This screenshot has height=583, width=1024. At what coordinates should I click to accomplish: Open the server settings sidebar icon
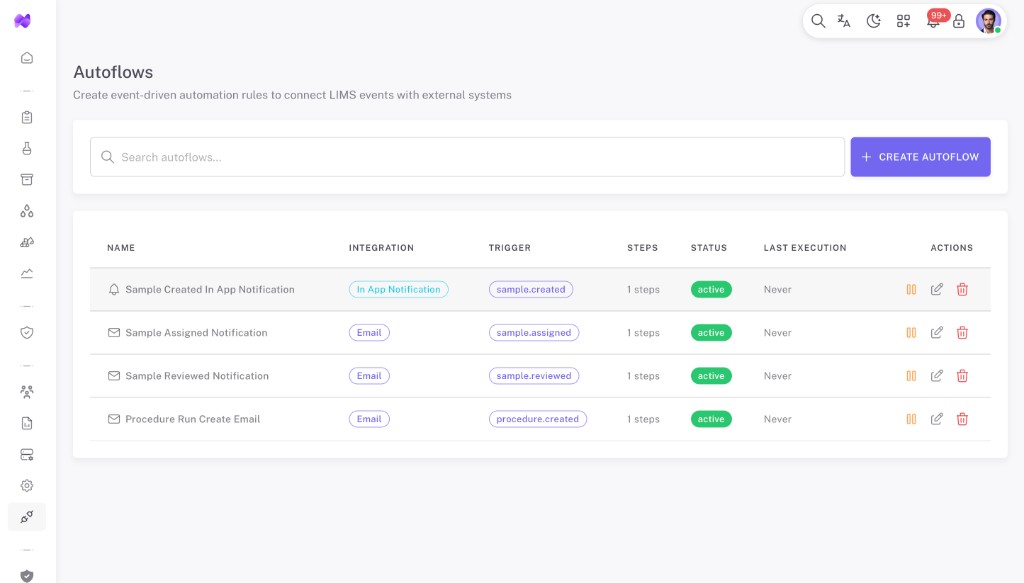pos(27,454)
